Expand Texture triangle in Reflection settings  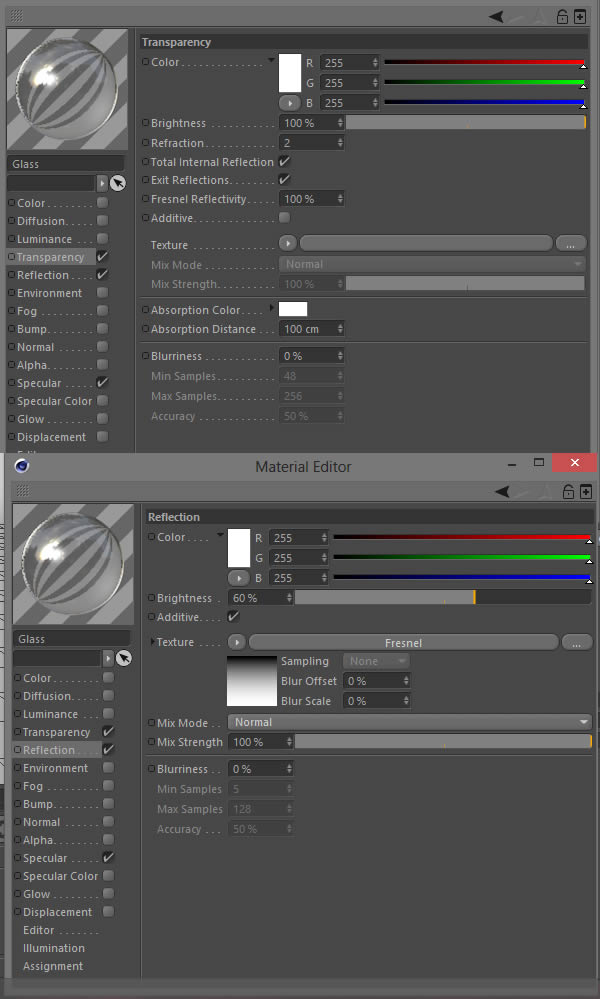(x=152, y=641)
